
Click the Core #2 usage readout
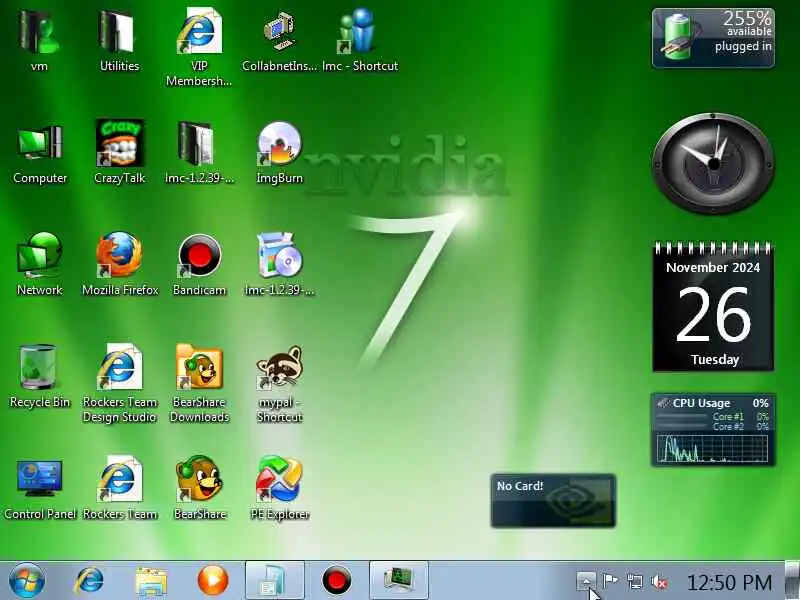pyautogui.click(x=740, y=427)
